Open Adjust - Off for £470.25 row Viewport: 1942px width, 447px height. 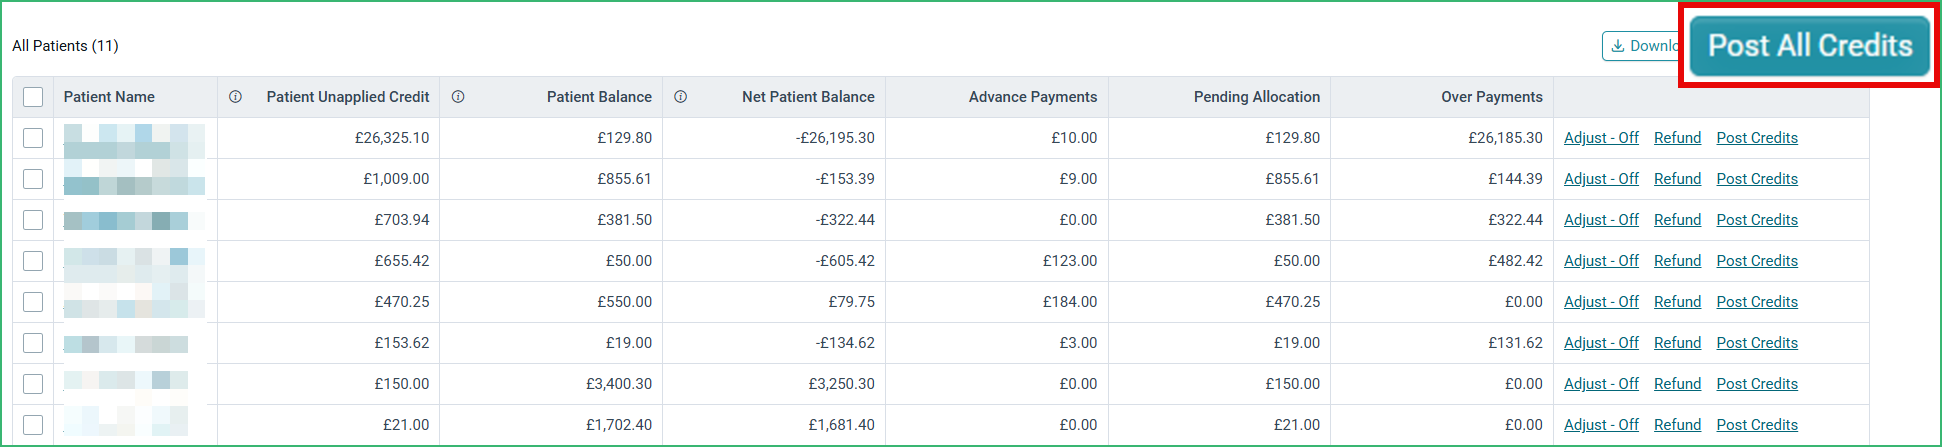click(x=1601, y=302)
